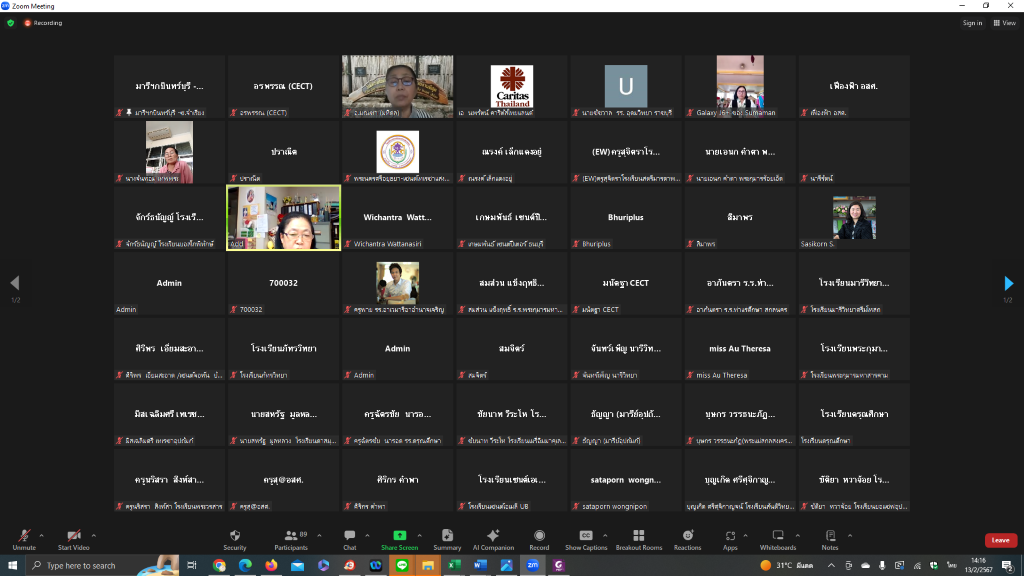Viewport: 1024px width, 576px height.
Task: Open Task View on the taskbar
Action: click(x=191, y=566)
